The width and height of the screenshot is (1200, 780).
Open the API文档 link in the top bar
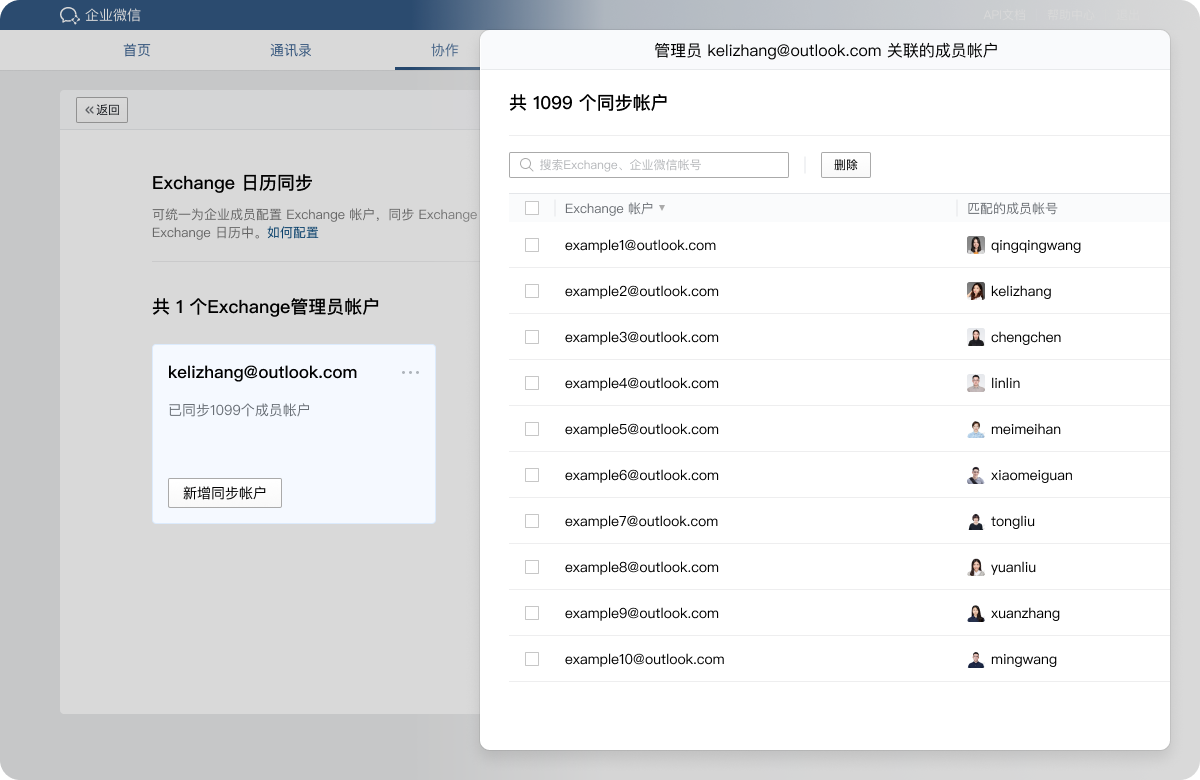pos(1005,15)
